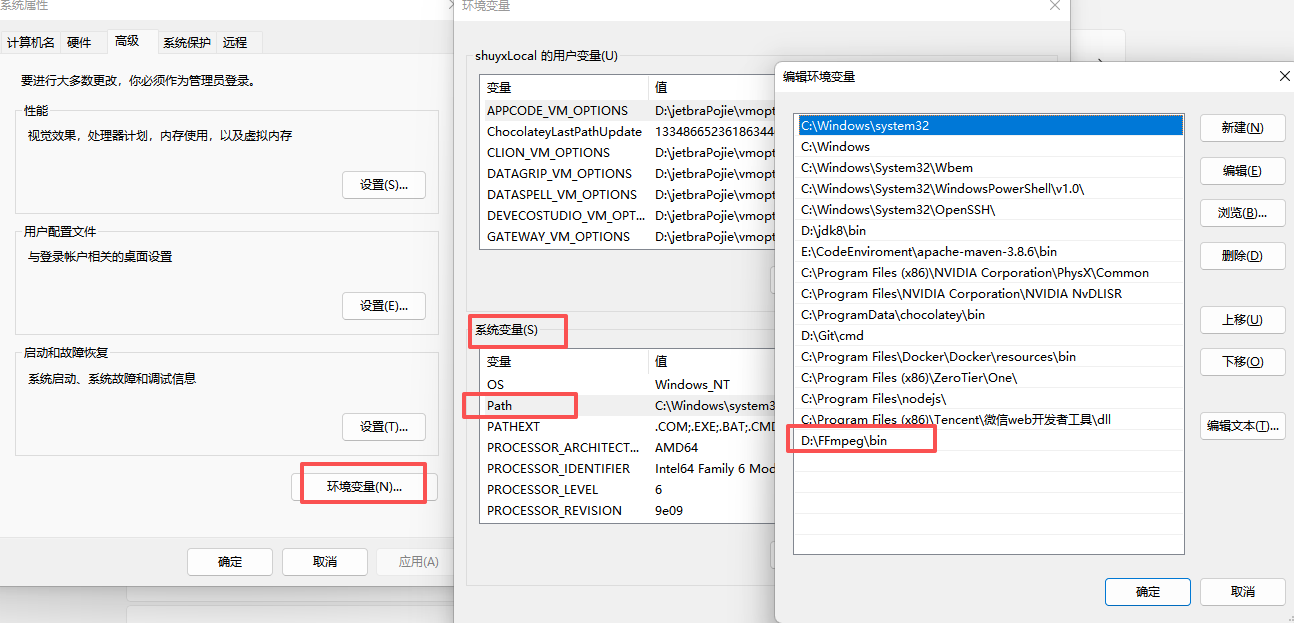Image resolution: width=1294 pixels, height=623 pixels.
Task: Click the 浏览(B) button
Action: coord(1242,212)
